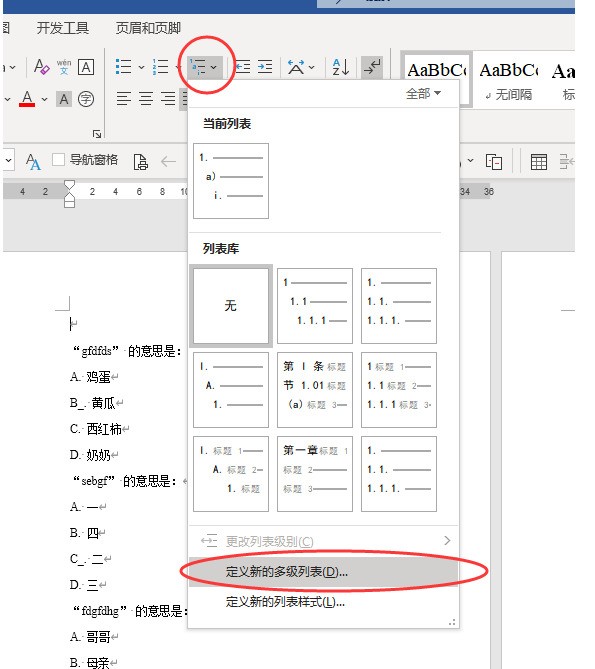595x669 pixels.
Task: Open the font dialog launcher
Action: tap(97, 134)
